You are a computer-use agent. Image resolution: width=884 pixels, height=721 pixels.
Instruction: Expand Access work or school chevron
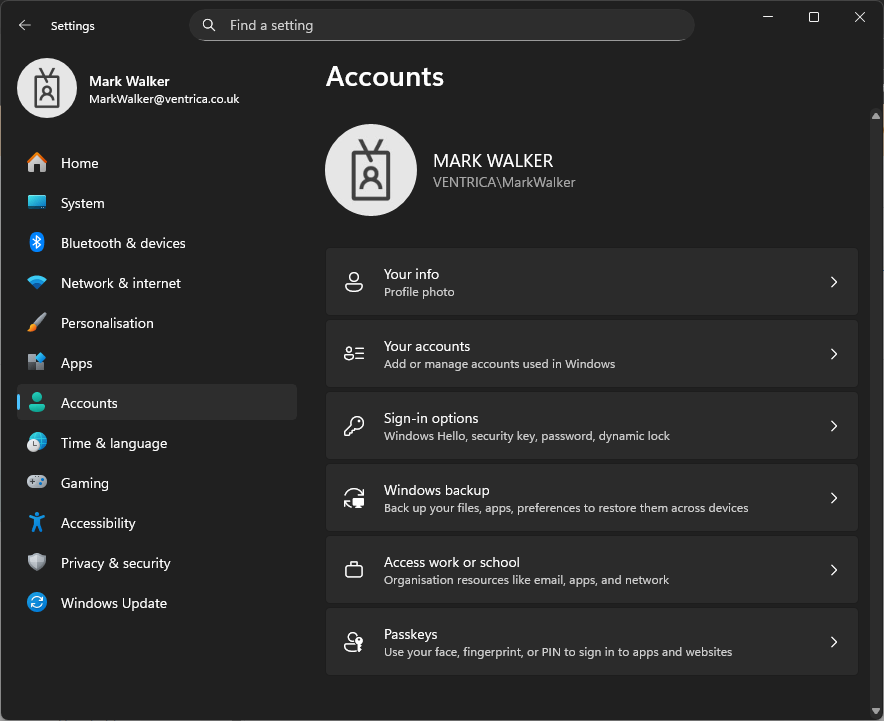pyautogui.click(x=833, y=570)
